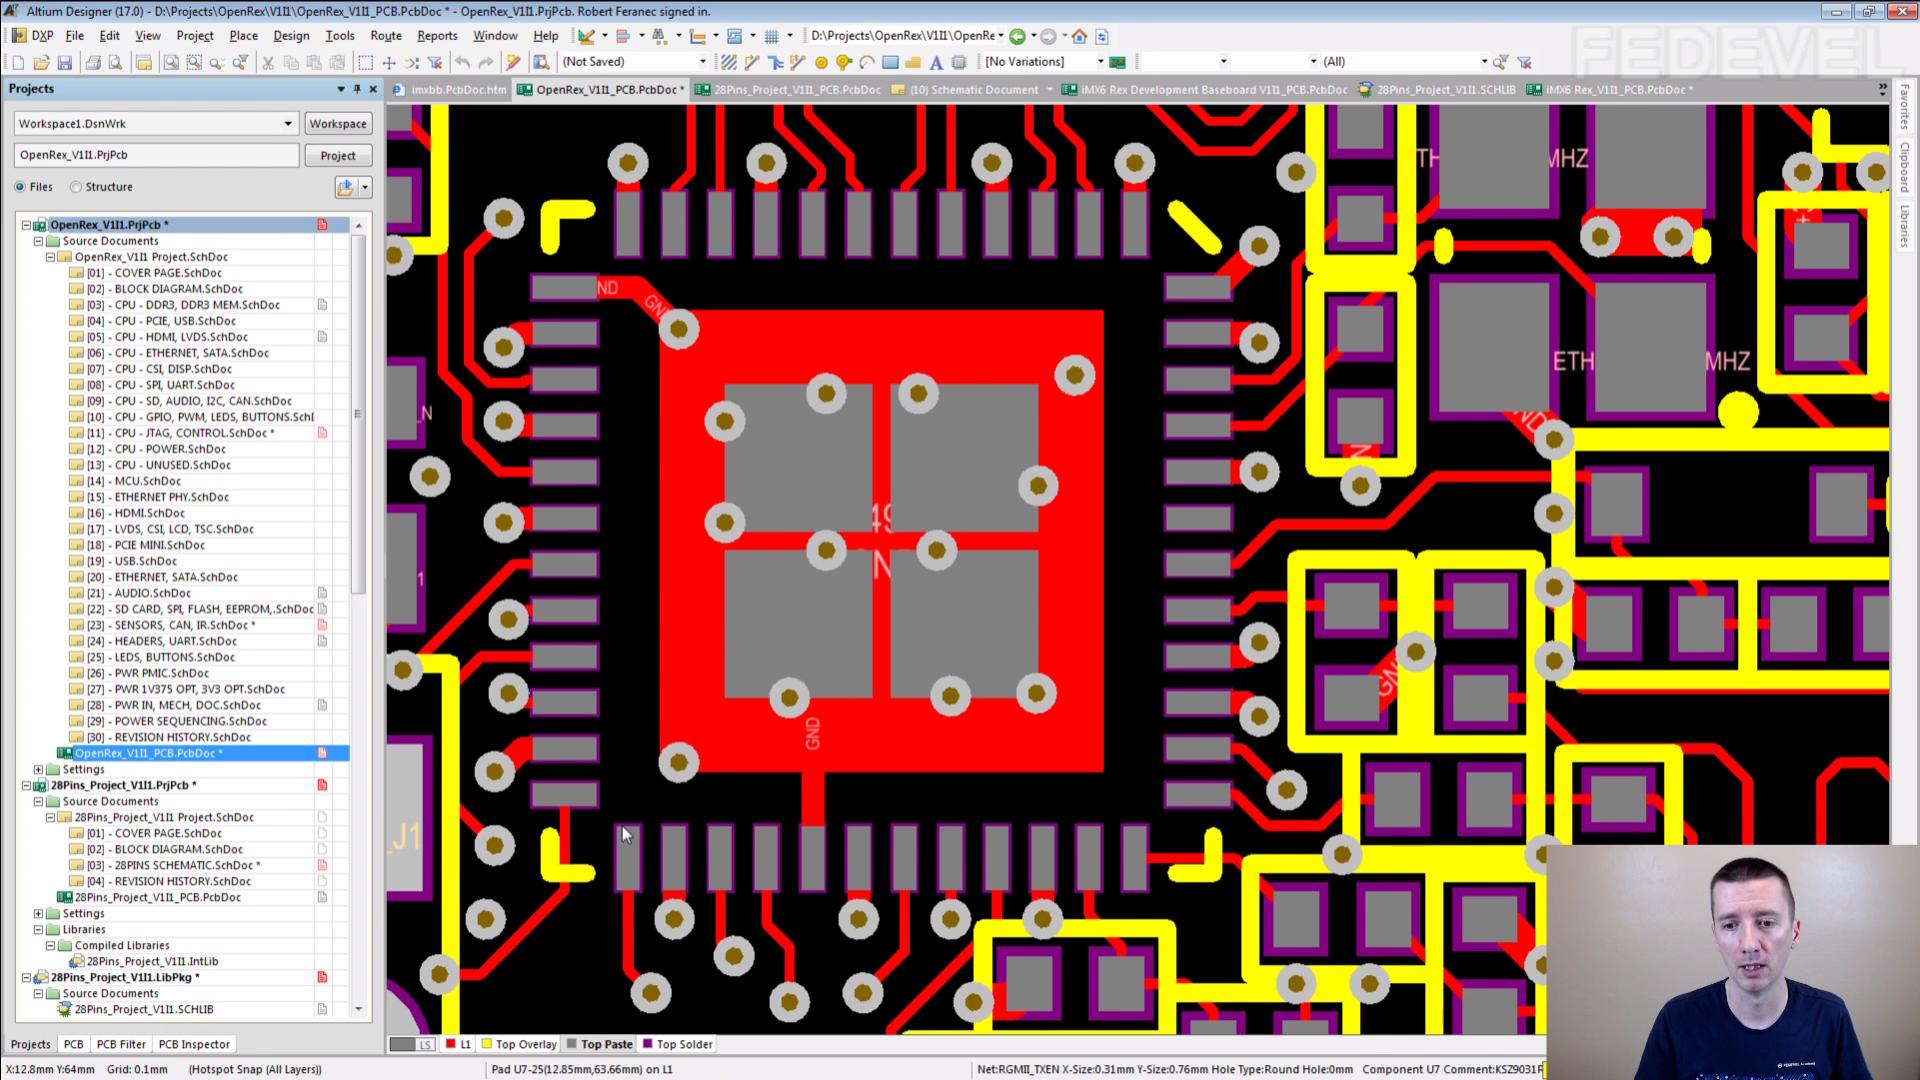1920x1080 pixels.
Task: Click the Move selection cross icon
Action: coord(389,62)
